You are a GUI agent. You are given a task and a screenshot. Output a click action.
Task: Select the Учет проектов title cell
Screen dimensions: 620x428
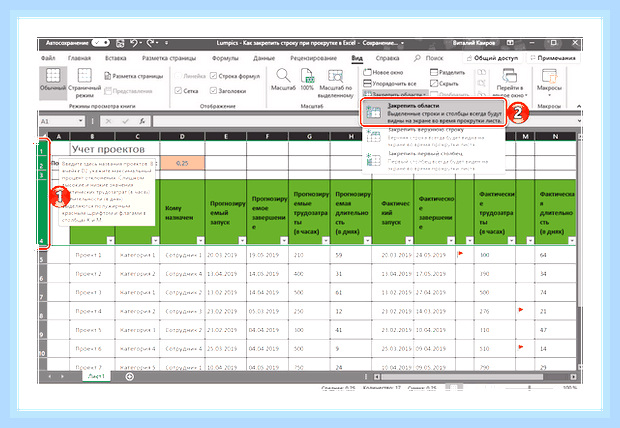click(115, 149)
